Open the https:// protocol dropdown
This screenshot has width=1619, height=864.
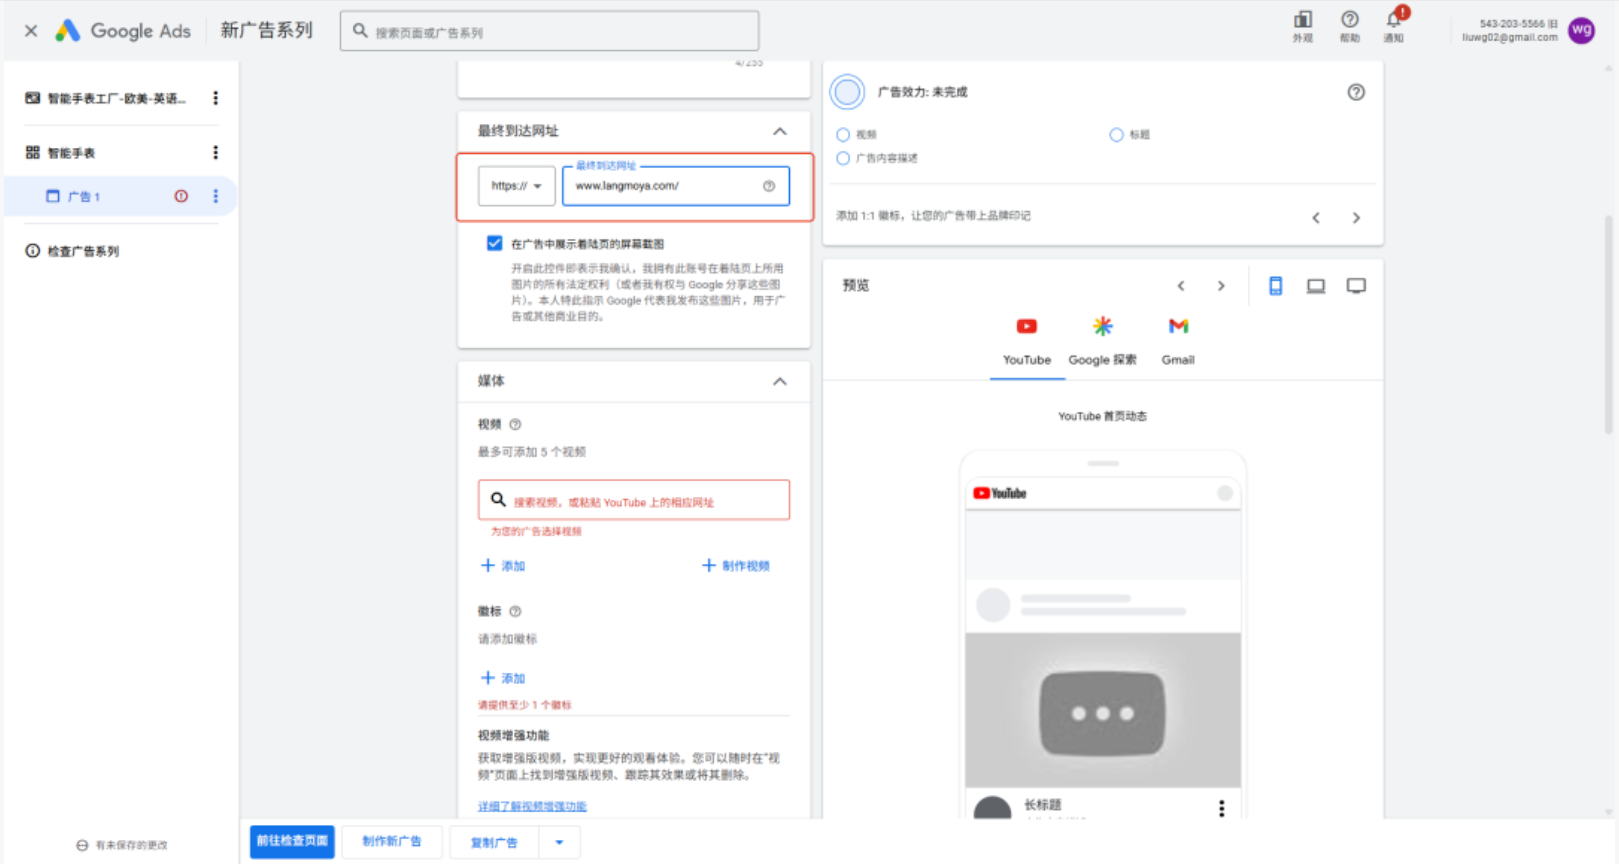pos(516,186)
